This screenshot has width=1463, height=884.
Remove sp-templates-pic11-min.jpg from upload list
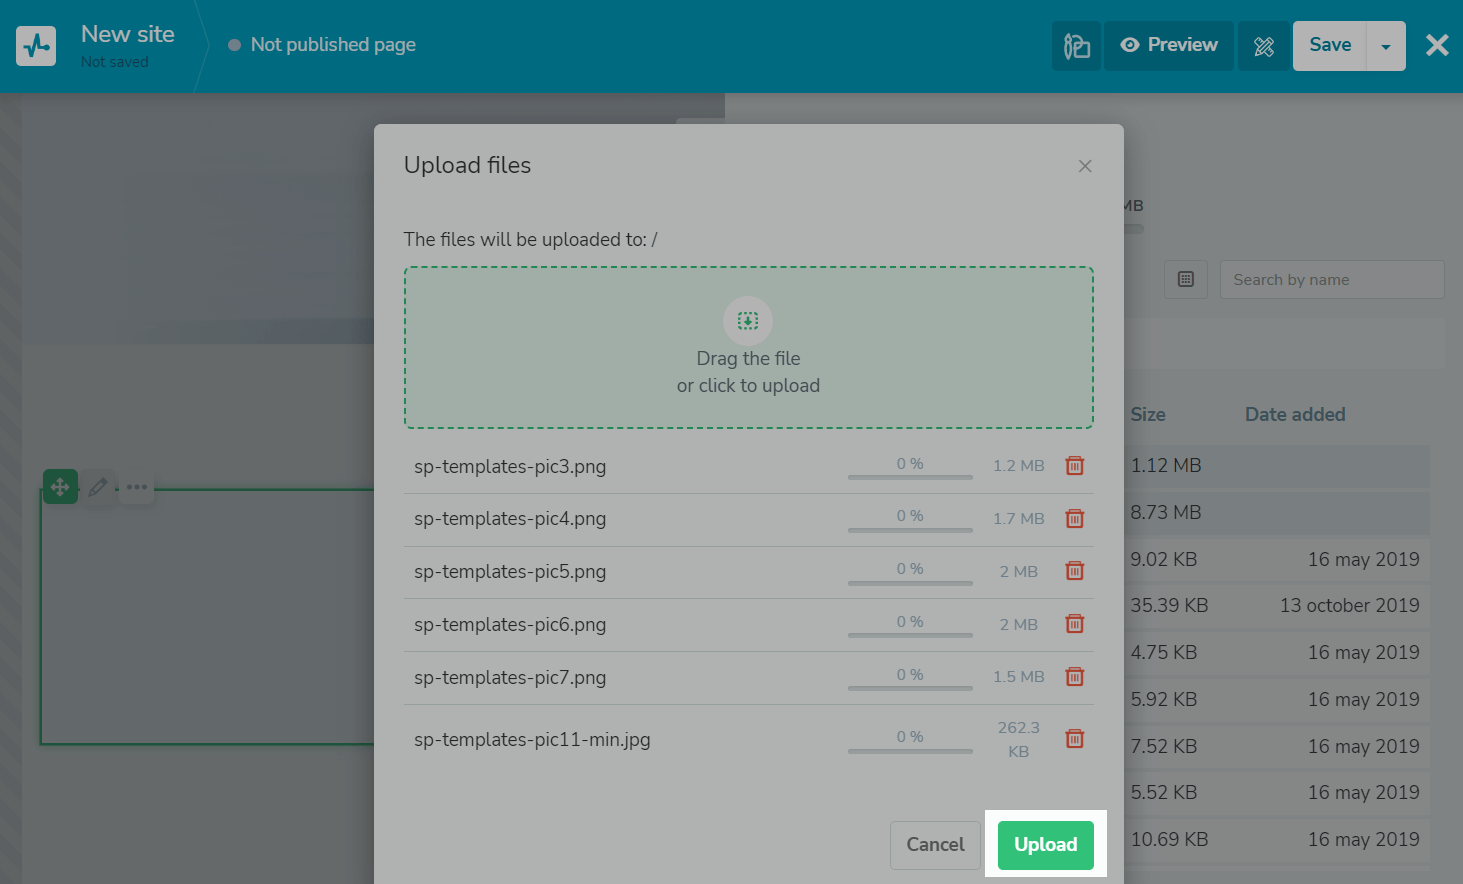1075,739
